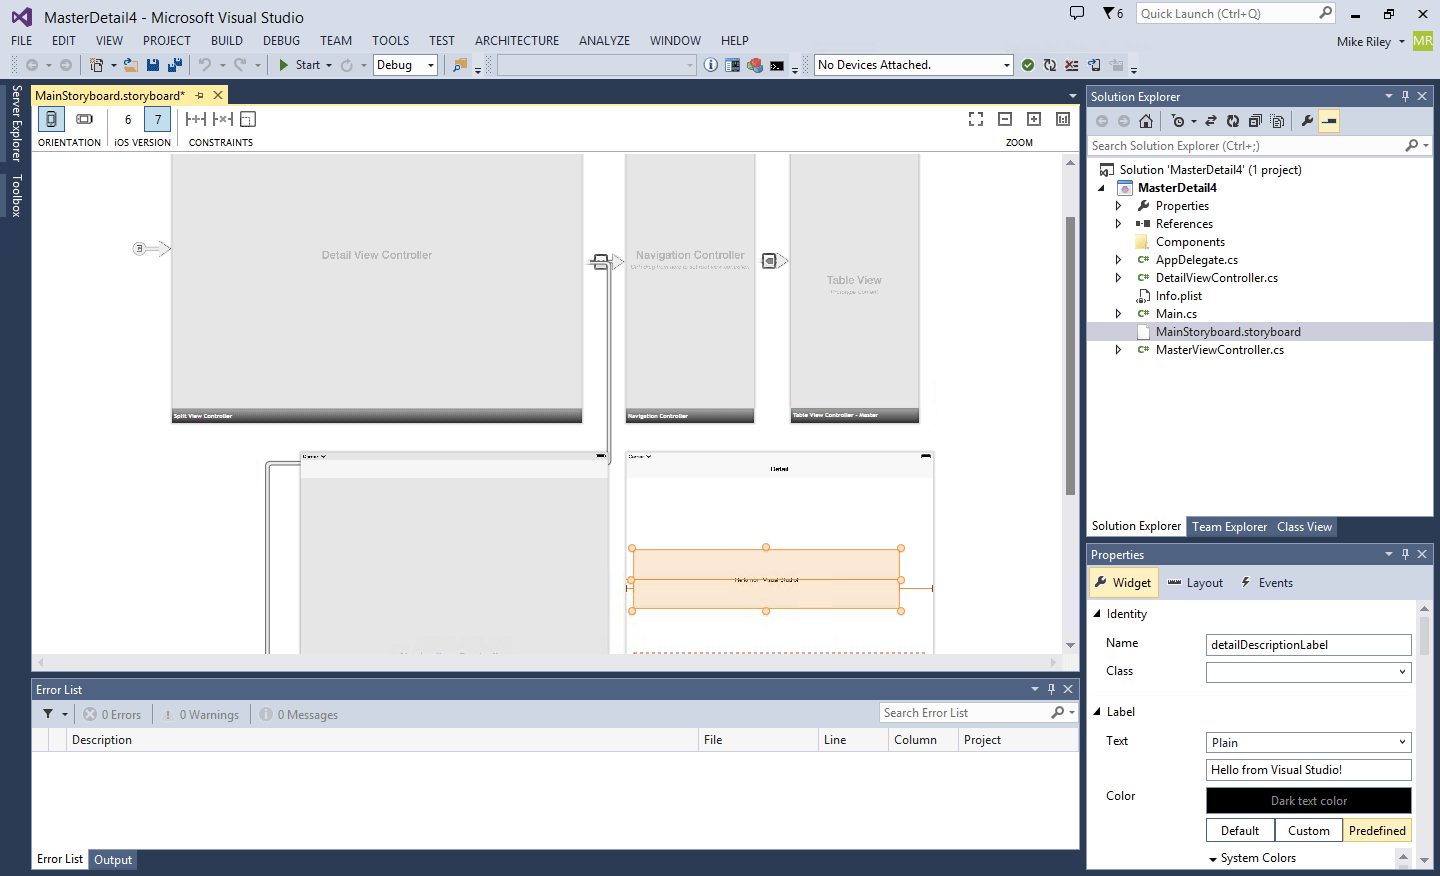Click the green check Mac agent icon
Image resolution: width=1440 pixels, height=876 pixels.
(x=1028, y=65)
